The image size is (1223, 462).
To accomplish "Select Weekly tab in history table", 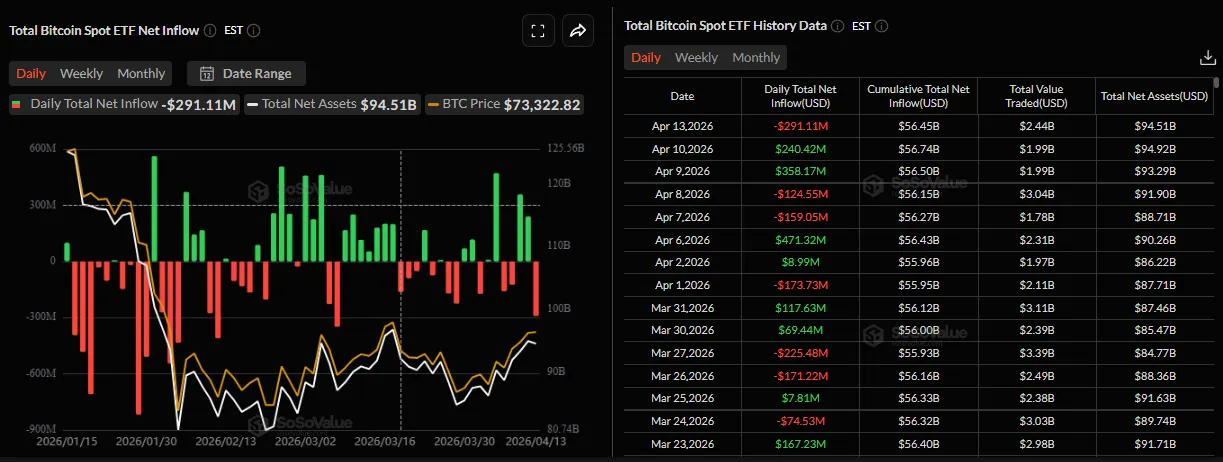I will click(x=696, y=57).
